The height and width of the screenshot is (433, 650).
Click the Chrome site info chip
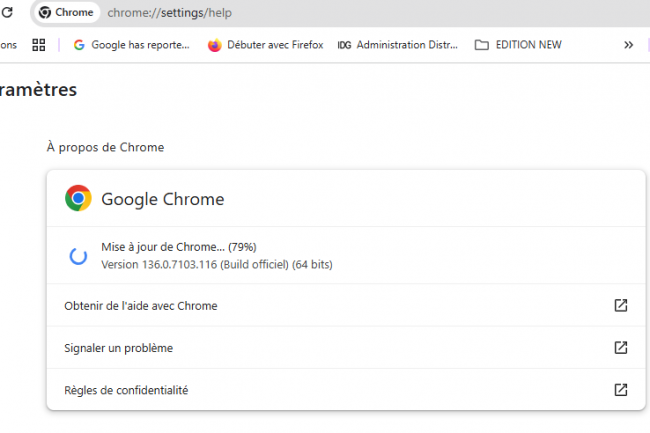click(67, 13)
